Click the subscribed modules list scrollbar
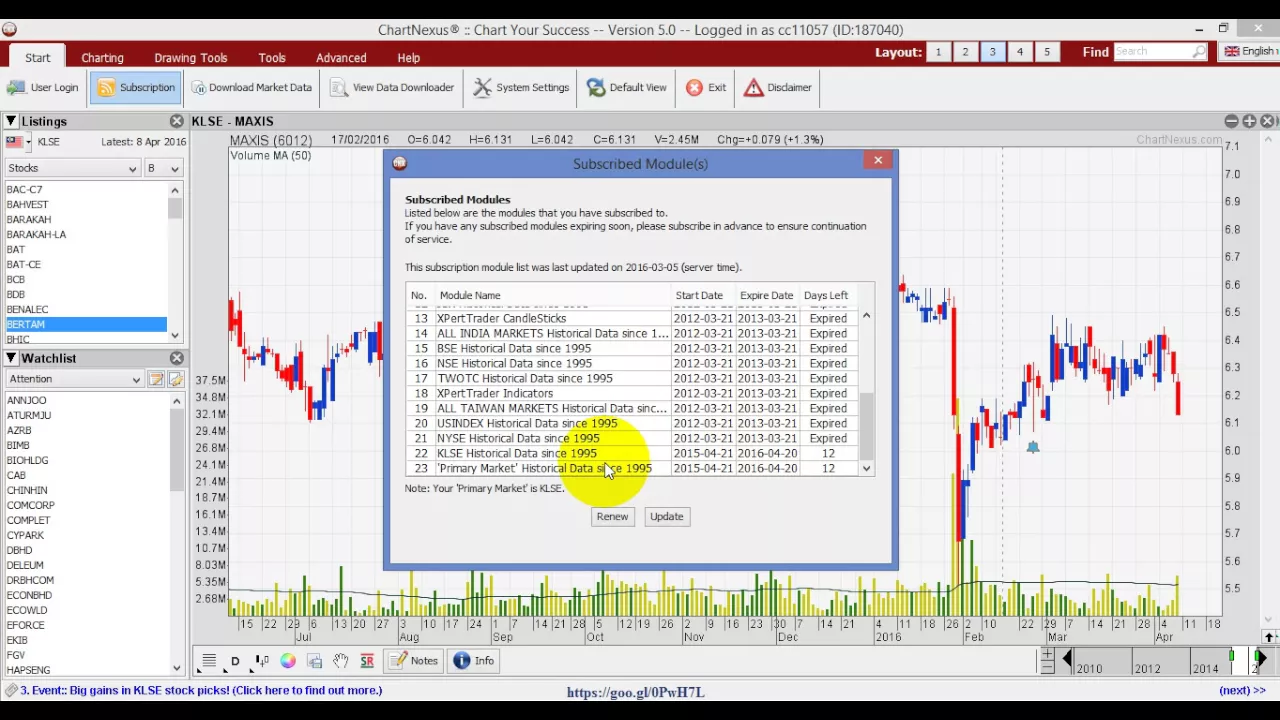This screenshot has width=1280, height=720. (866, 392)
